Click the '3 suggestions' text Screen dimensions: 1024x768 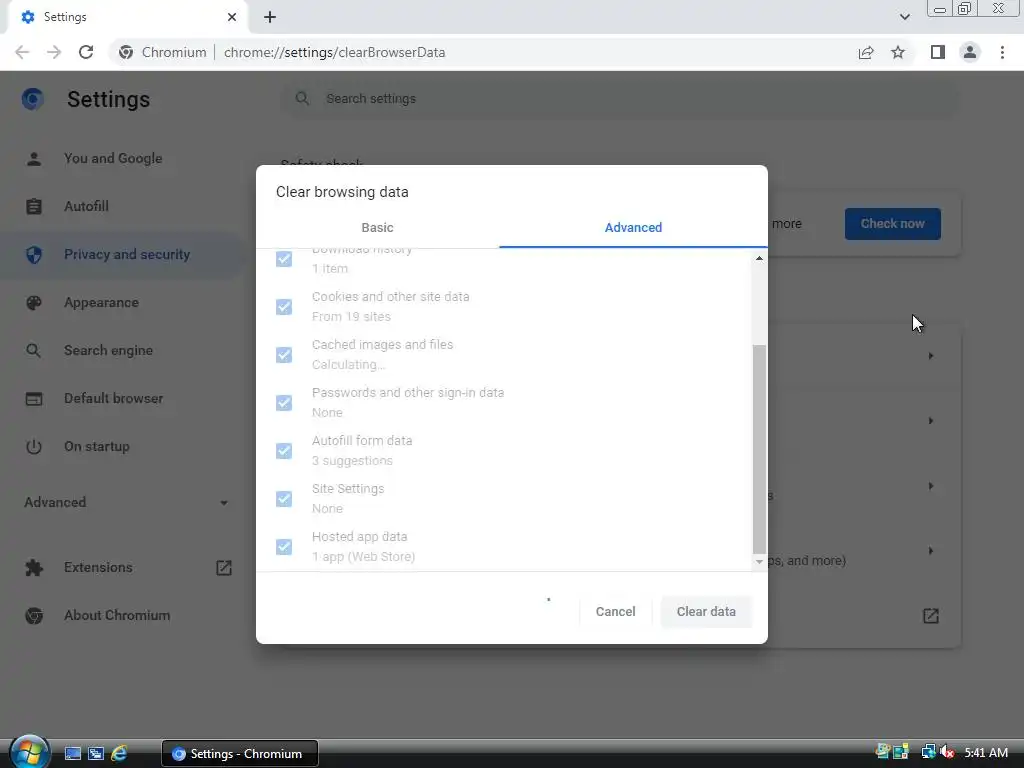tap(352, 461)
